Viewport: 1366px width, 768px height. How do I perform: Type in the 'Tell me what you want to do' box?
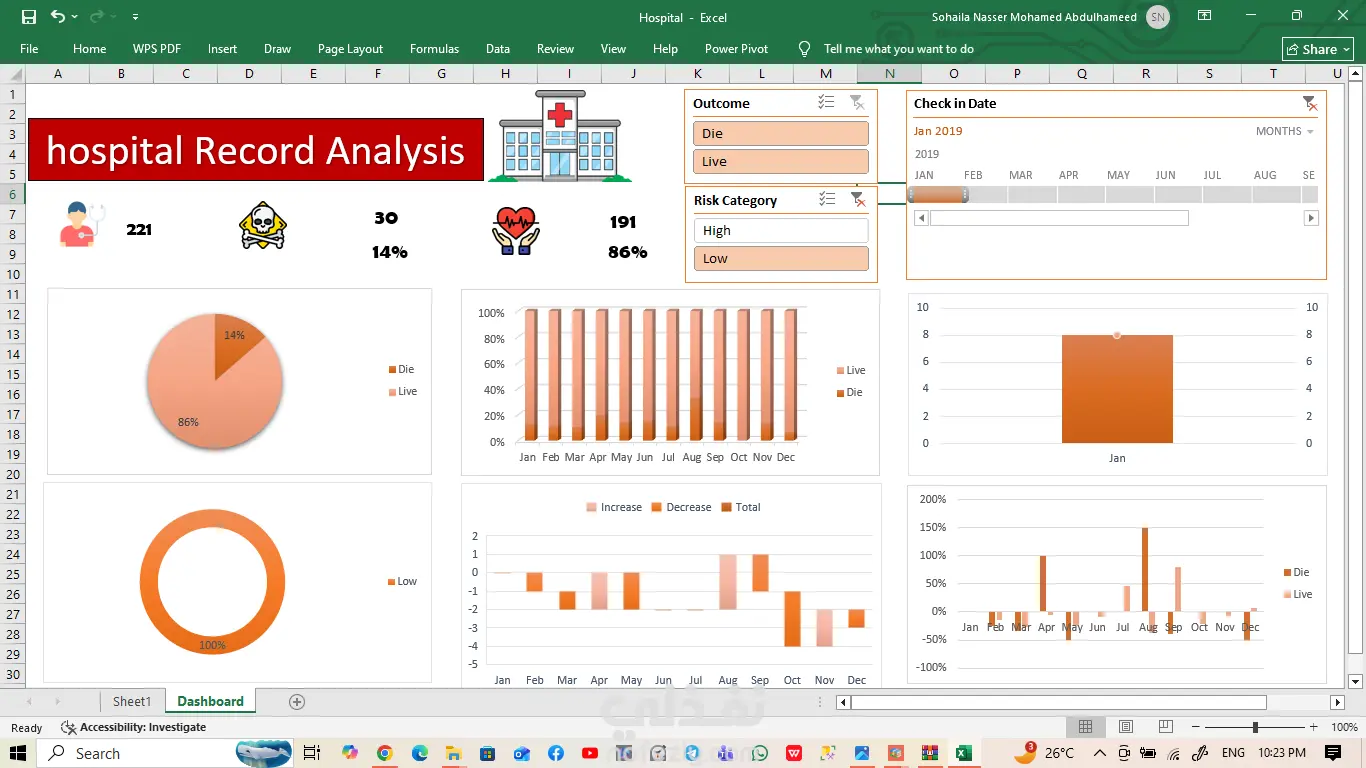pyautogui.click(x=898, y=48)
